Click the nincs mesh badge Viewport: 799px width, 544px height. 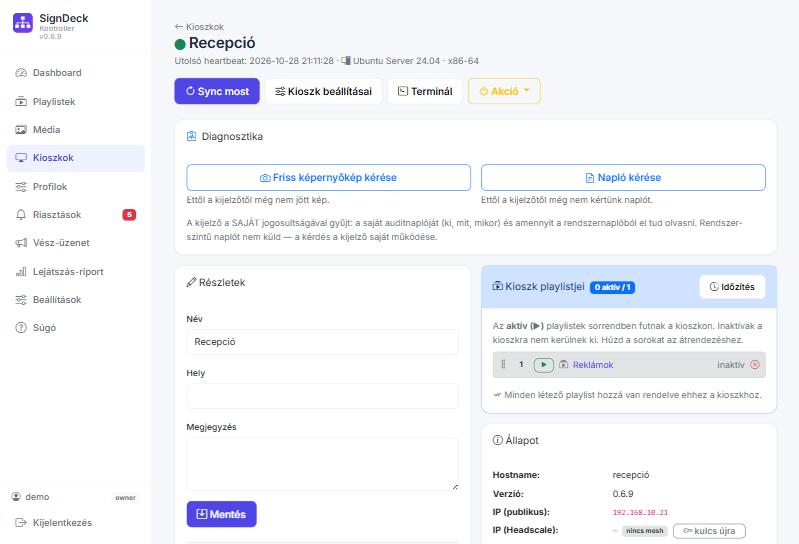645,531
